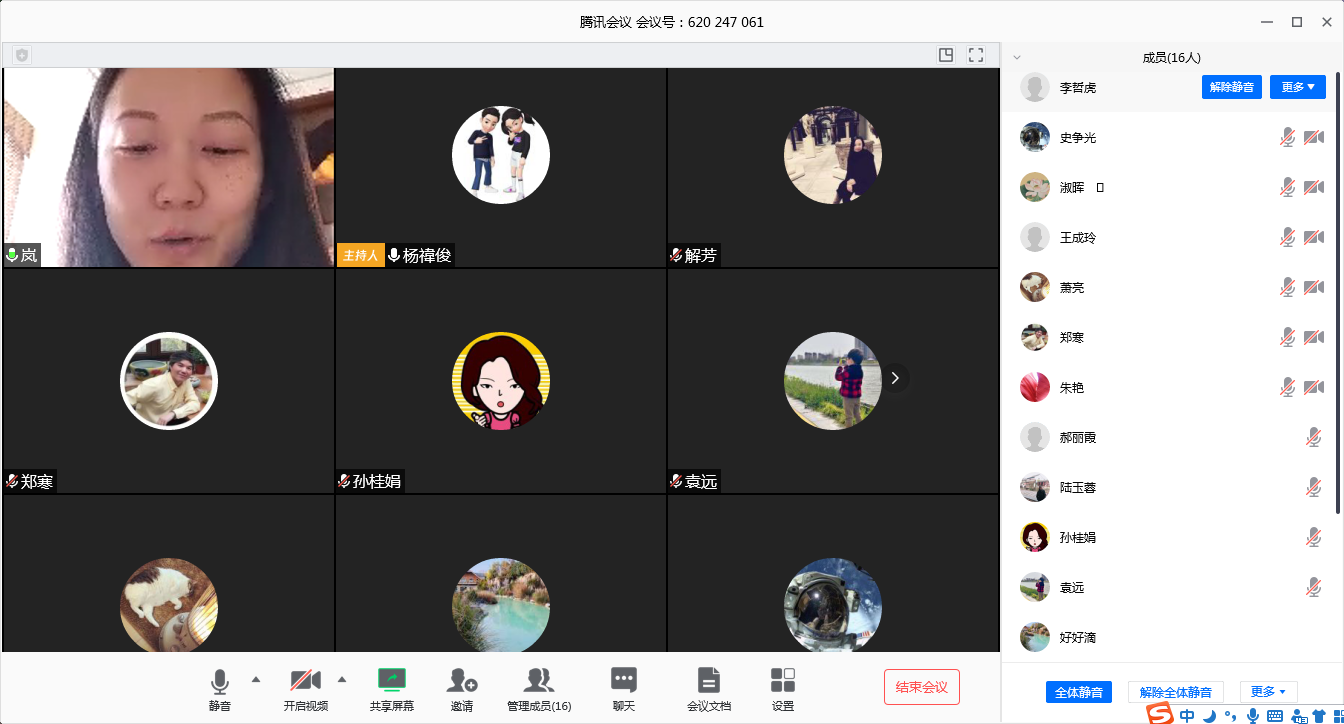The width and height of the screenshot is (1344, 724).
Task: Click the red 结束会议 button
Action: [x=921, y=687]
